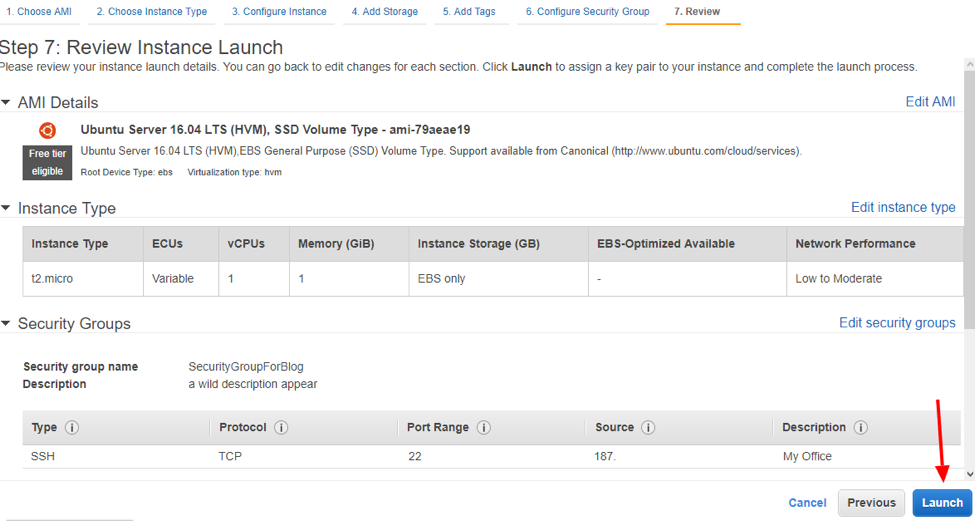Click the Ubuntu logo icon in AMI Details
975x522 pixels.
tap(47, 131)
